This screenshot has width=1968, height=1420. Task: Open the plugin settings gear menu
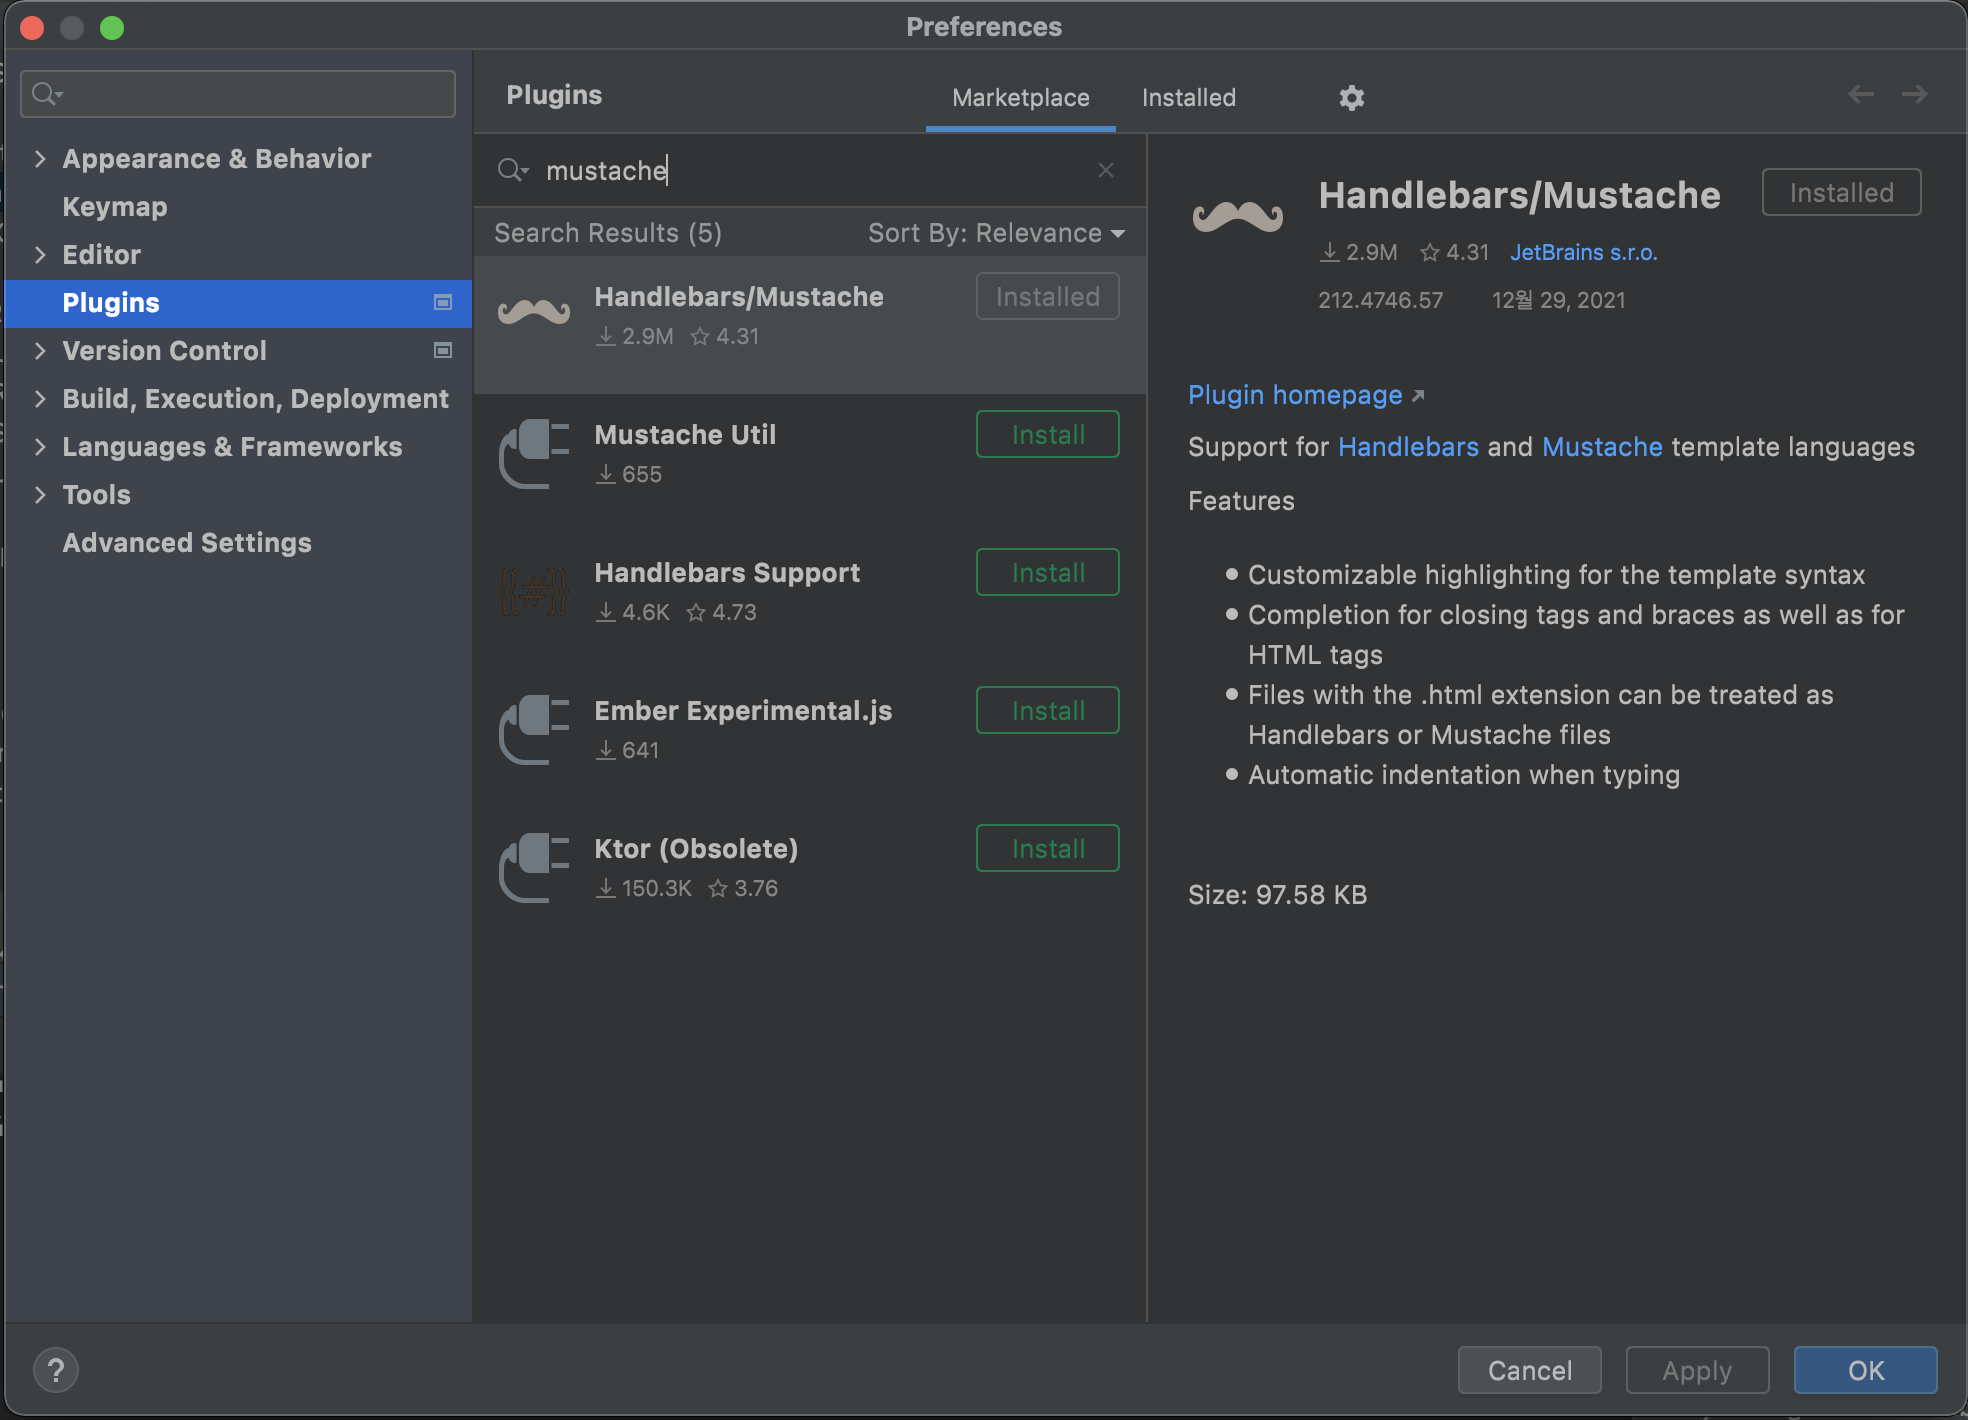(x=1351, y=97)
